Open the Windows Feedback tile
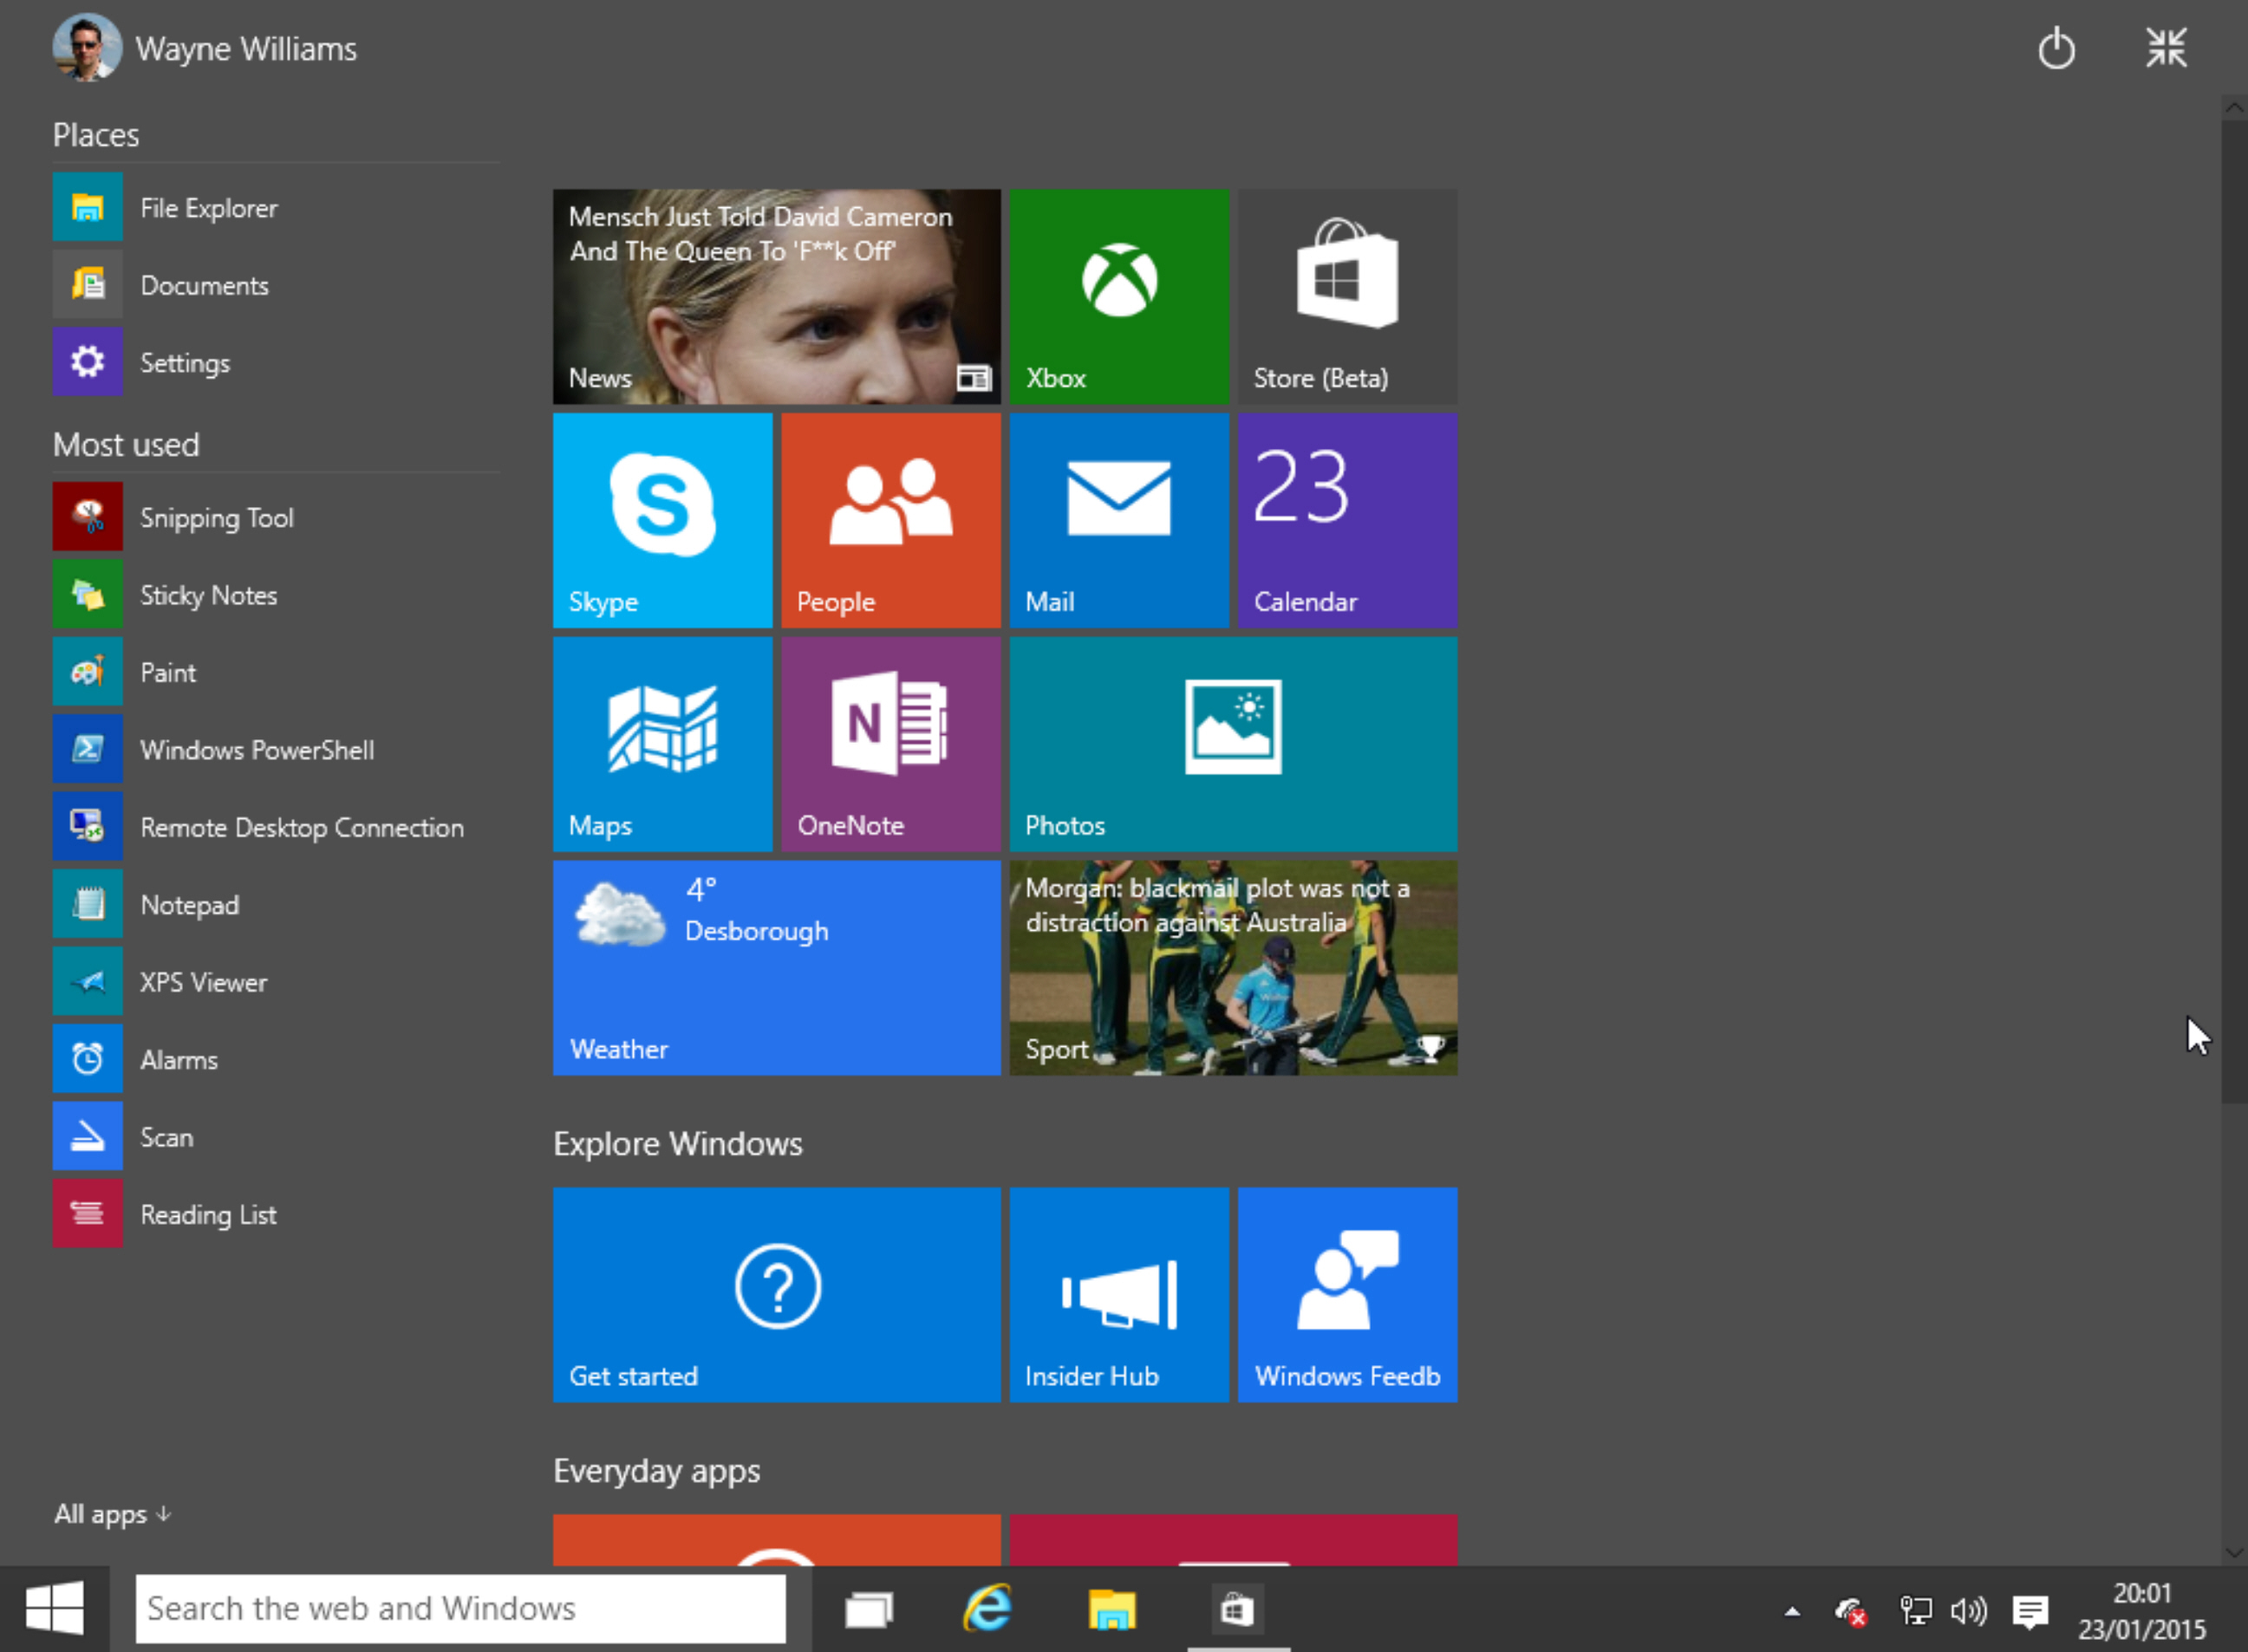Image resolution: width=2248 pixels, height=1652 pixels. [x=1347, y=1289]
